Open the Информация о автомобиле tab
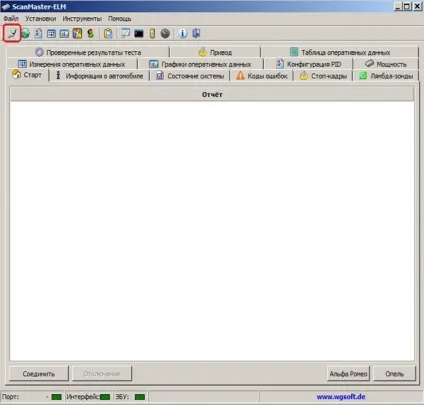 [x=99, y=76]
